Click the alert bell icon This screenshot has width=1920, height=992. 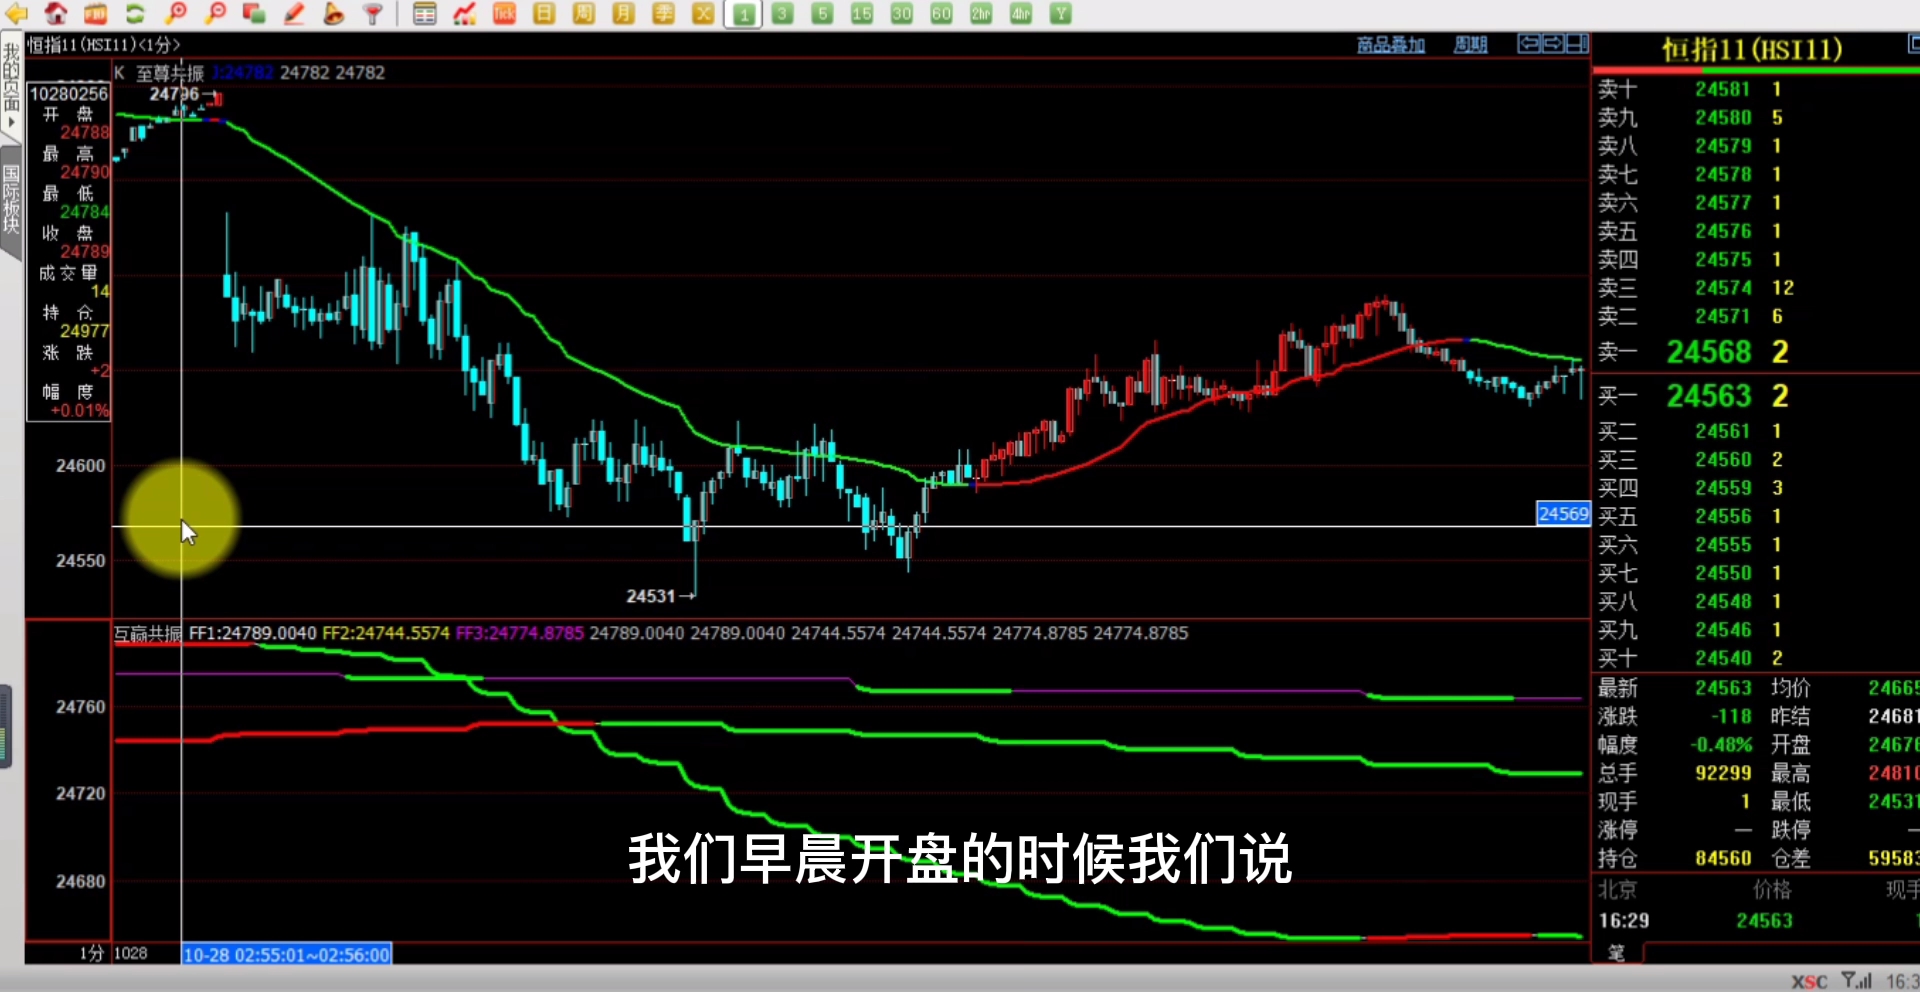coord(334,13)
